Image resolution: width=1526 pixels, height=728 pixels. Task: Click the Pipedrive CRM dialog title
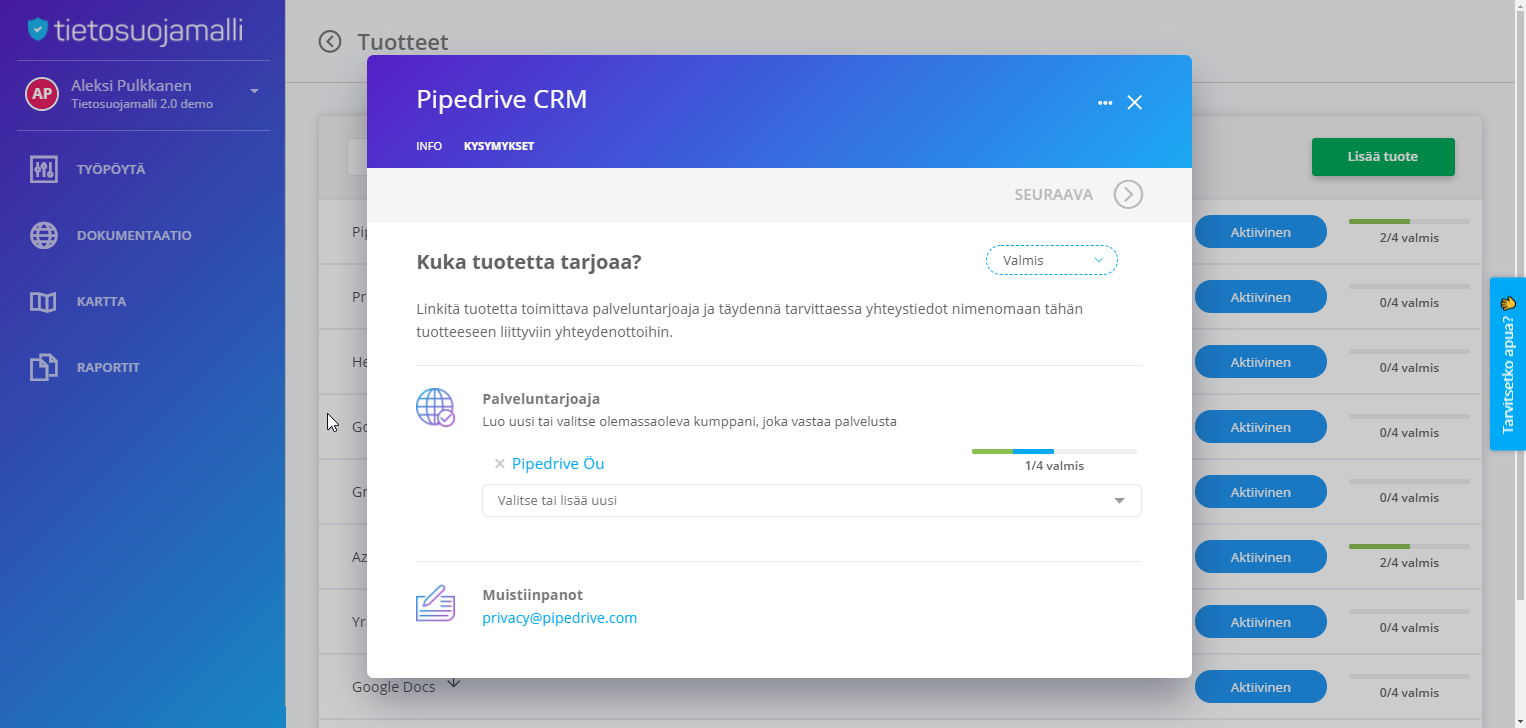[x=501, y=100]
